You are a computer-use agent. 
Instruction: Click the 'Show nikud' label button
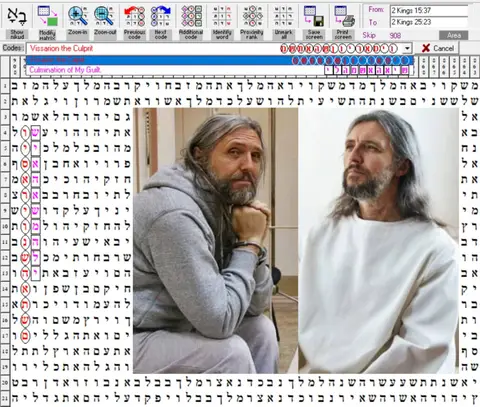click(x=17, y=34)
